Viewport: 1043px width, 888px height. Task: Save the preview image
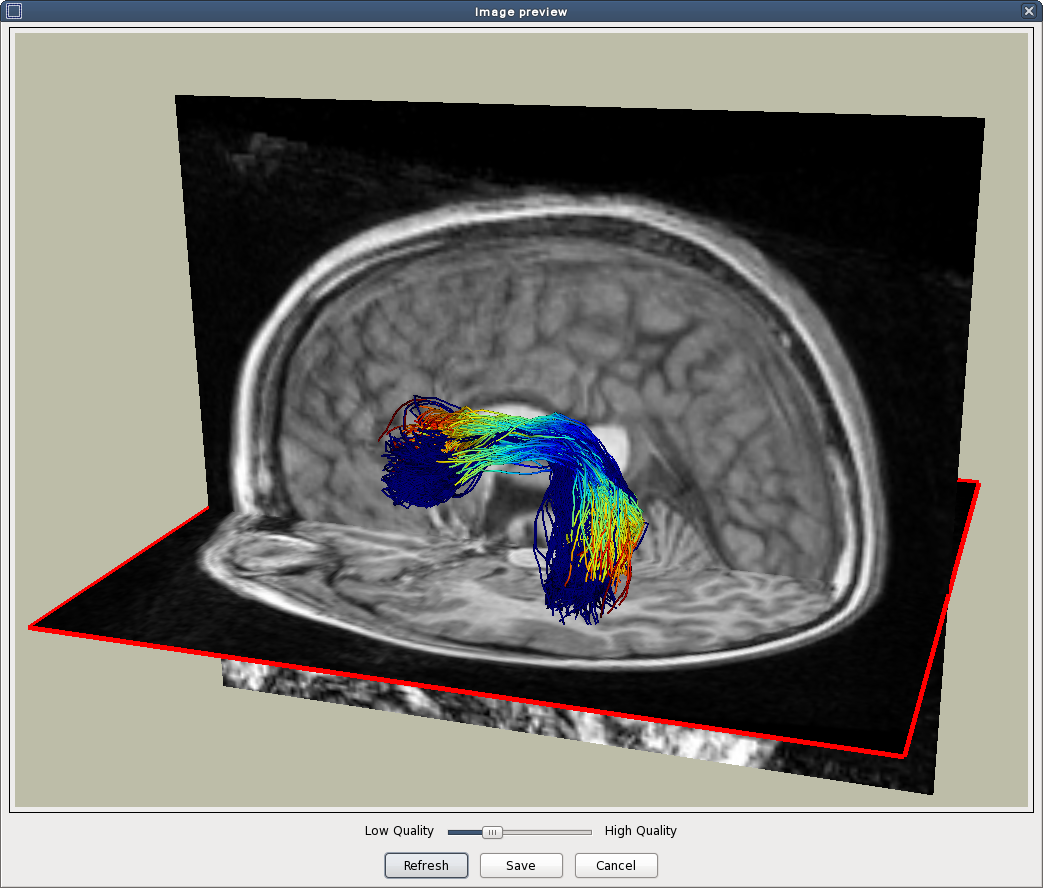coord(520,865)
